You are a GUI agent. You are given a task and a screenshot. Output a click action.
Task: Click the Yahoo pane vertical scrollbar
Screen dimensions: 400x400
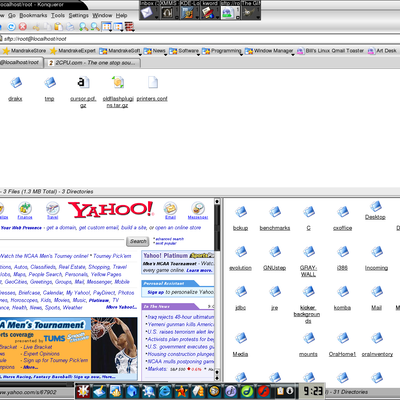pos(217,289)
